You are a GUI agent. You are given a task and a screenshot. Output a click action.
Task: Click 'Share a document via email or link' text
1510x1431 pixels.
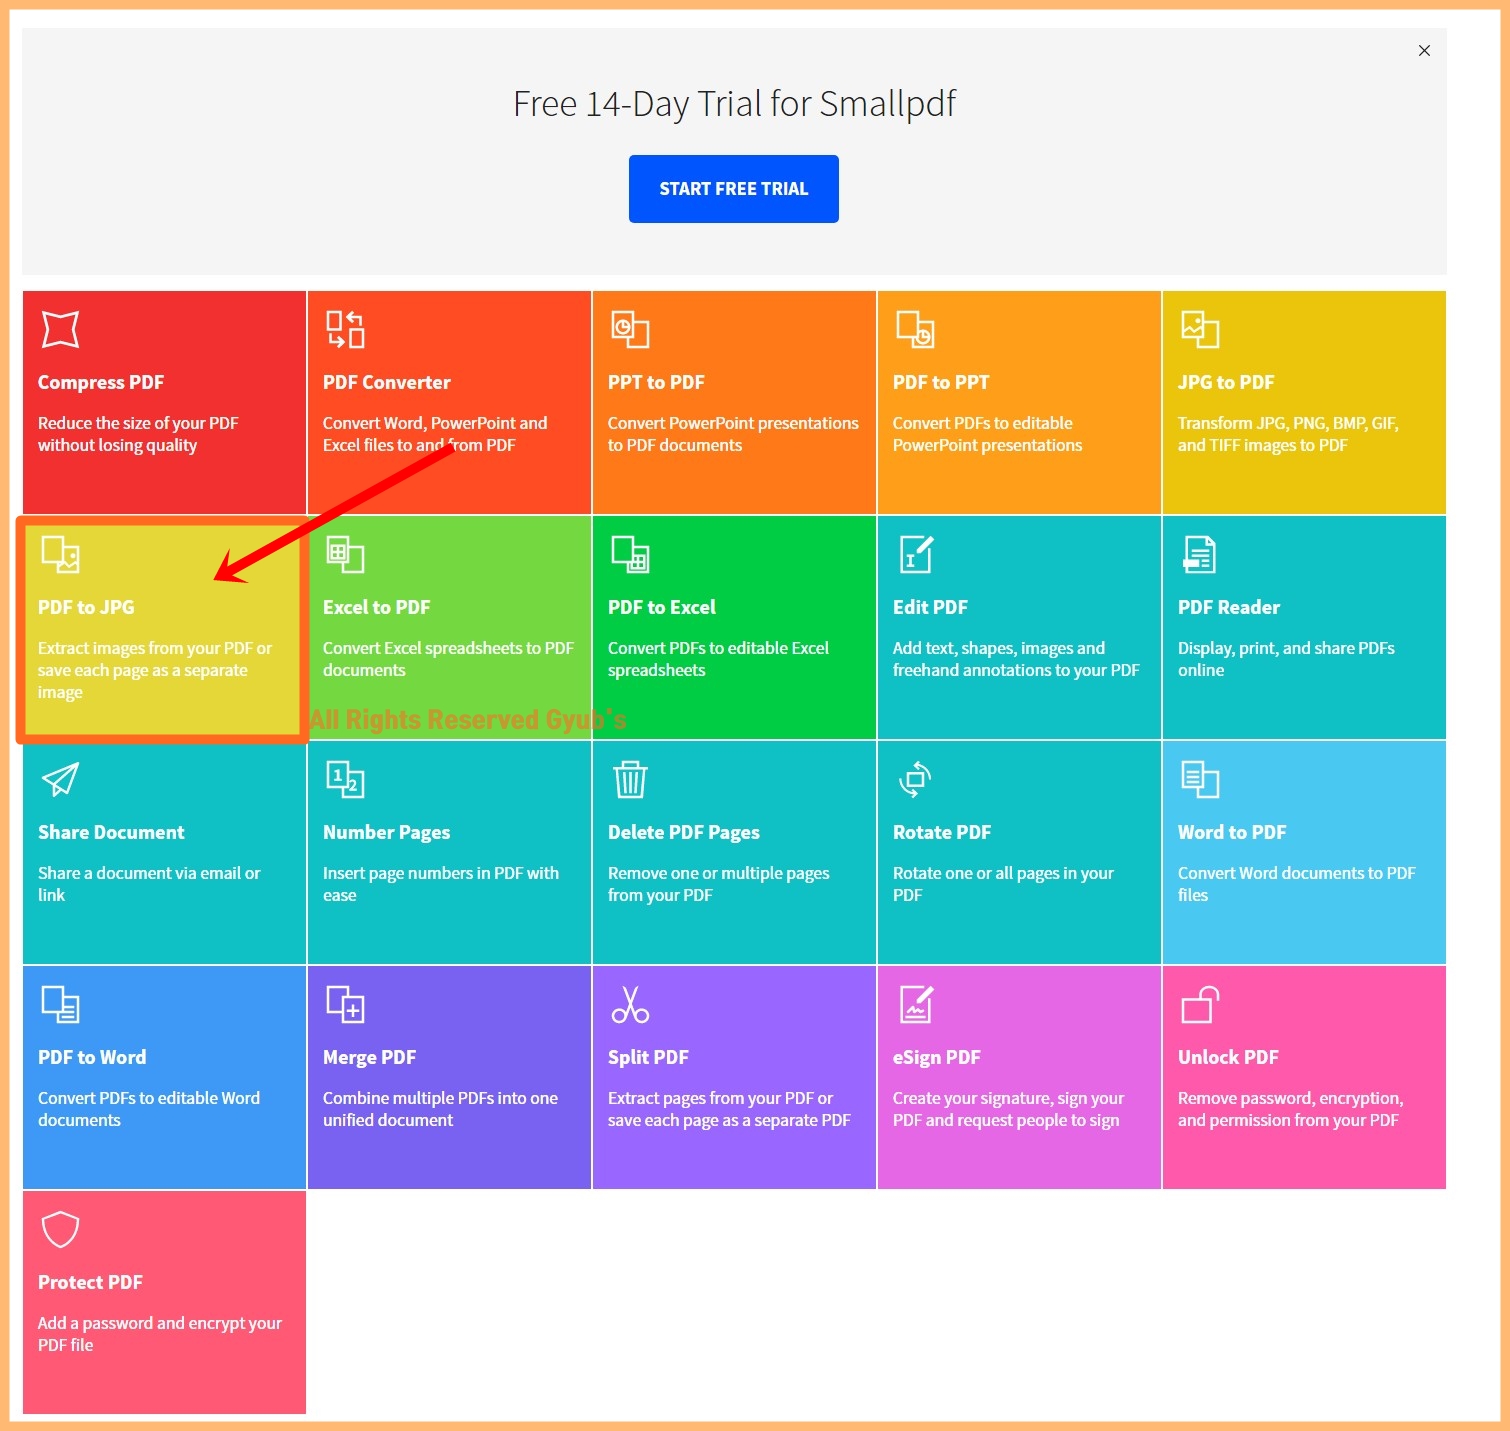[x=149, y=884]
